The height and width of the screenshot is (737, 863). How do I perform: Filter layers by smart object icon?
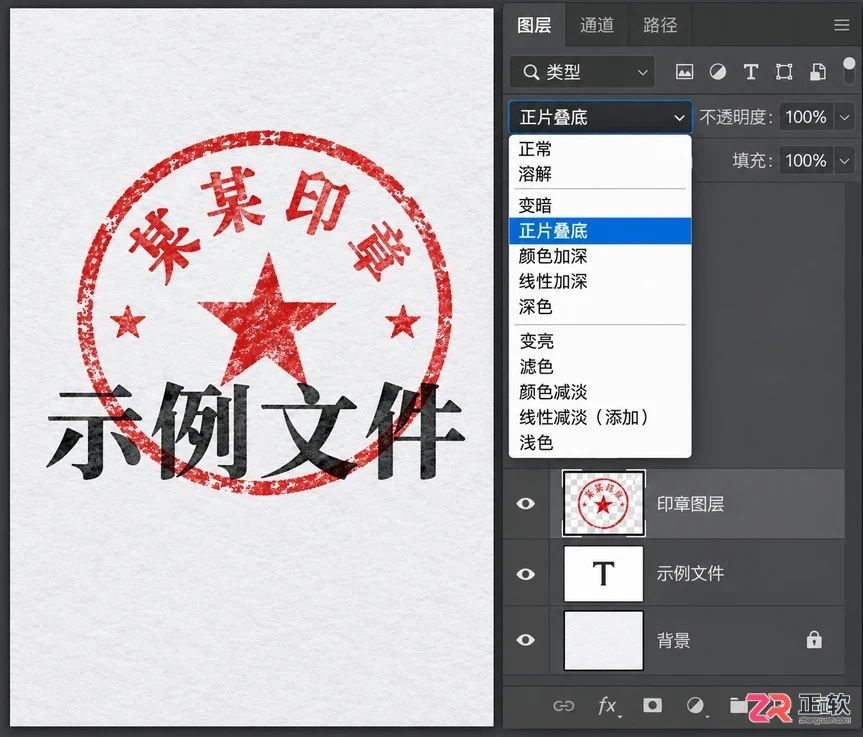818,72
